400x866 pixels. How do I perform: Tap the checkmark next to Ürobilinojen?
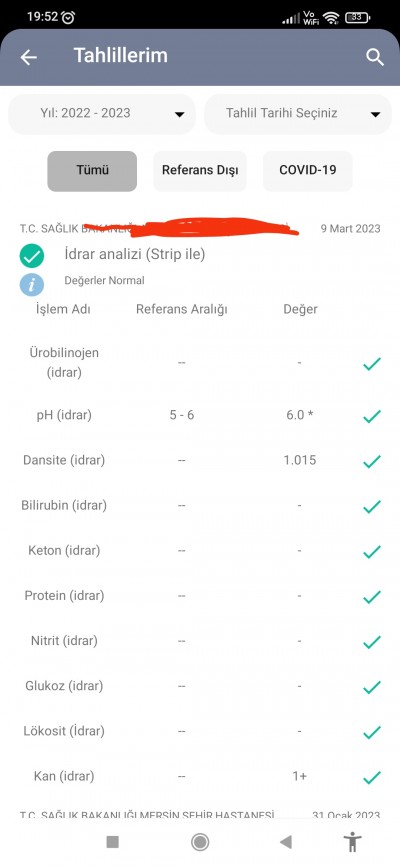point(372,363)
